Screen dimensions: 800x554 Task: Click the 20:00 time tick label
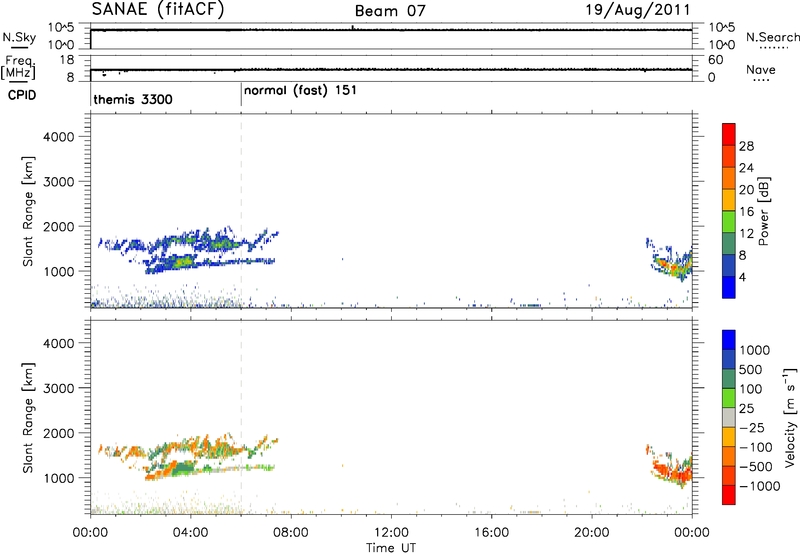click(591, 533)
